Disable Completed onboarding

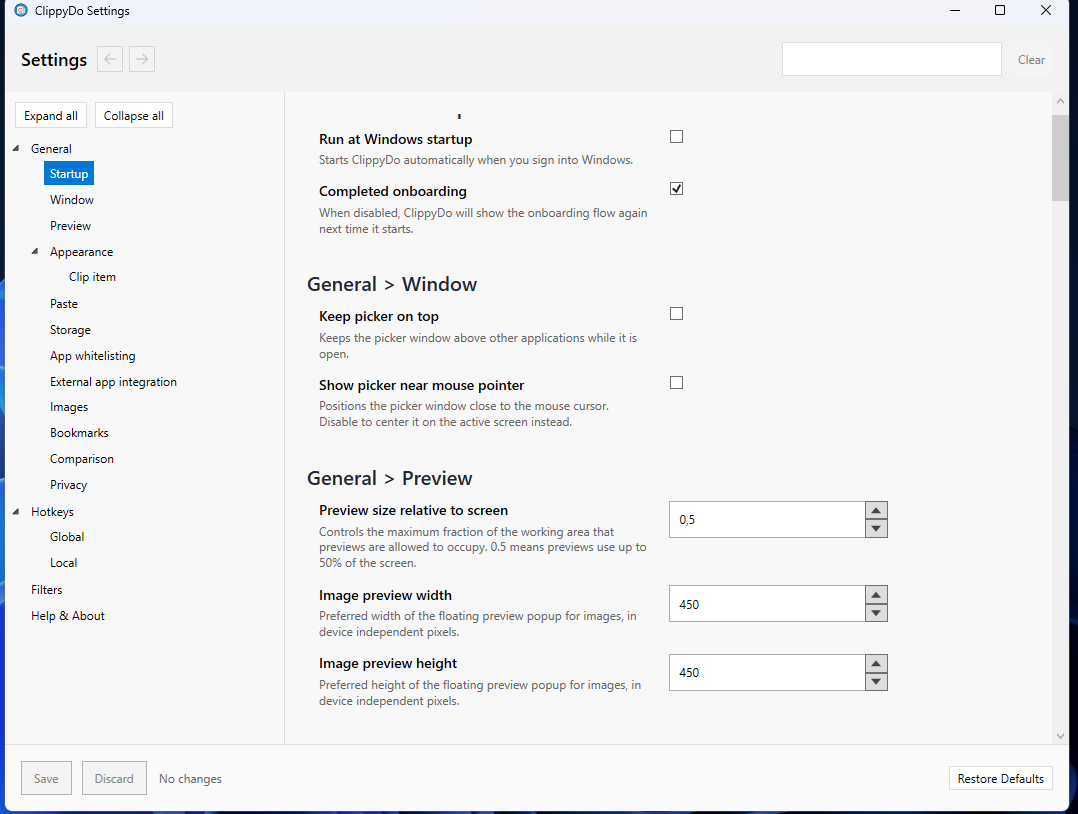pos(676,188)
